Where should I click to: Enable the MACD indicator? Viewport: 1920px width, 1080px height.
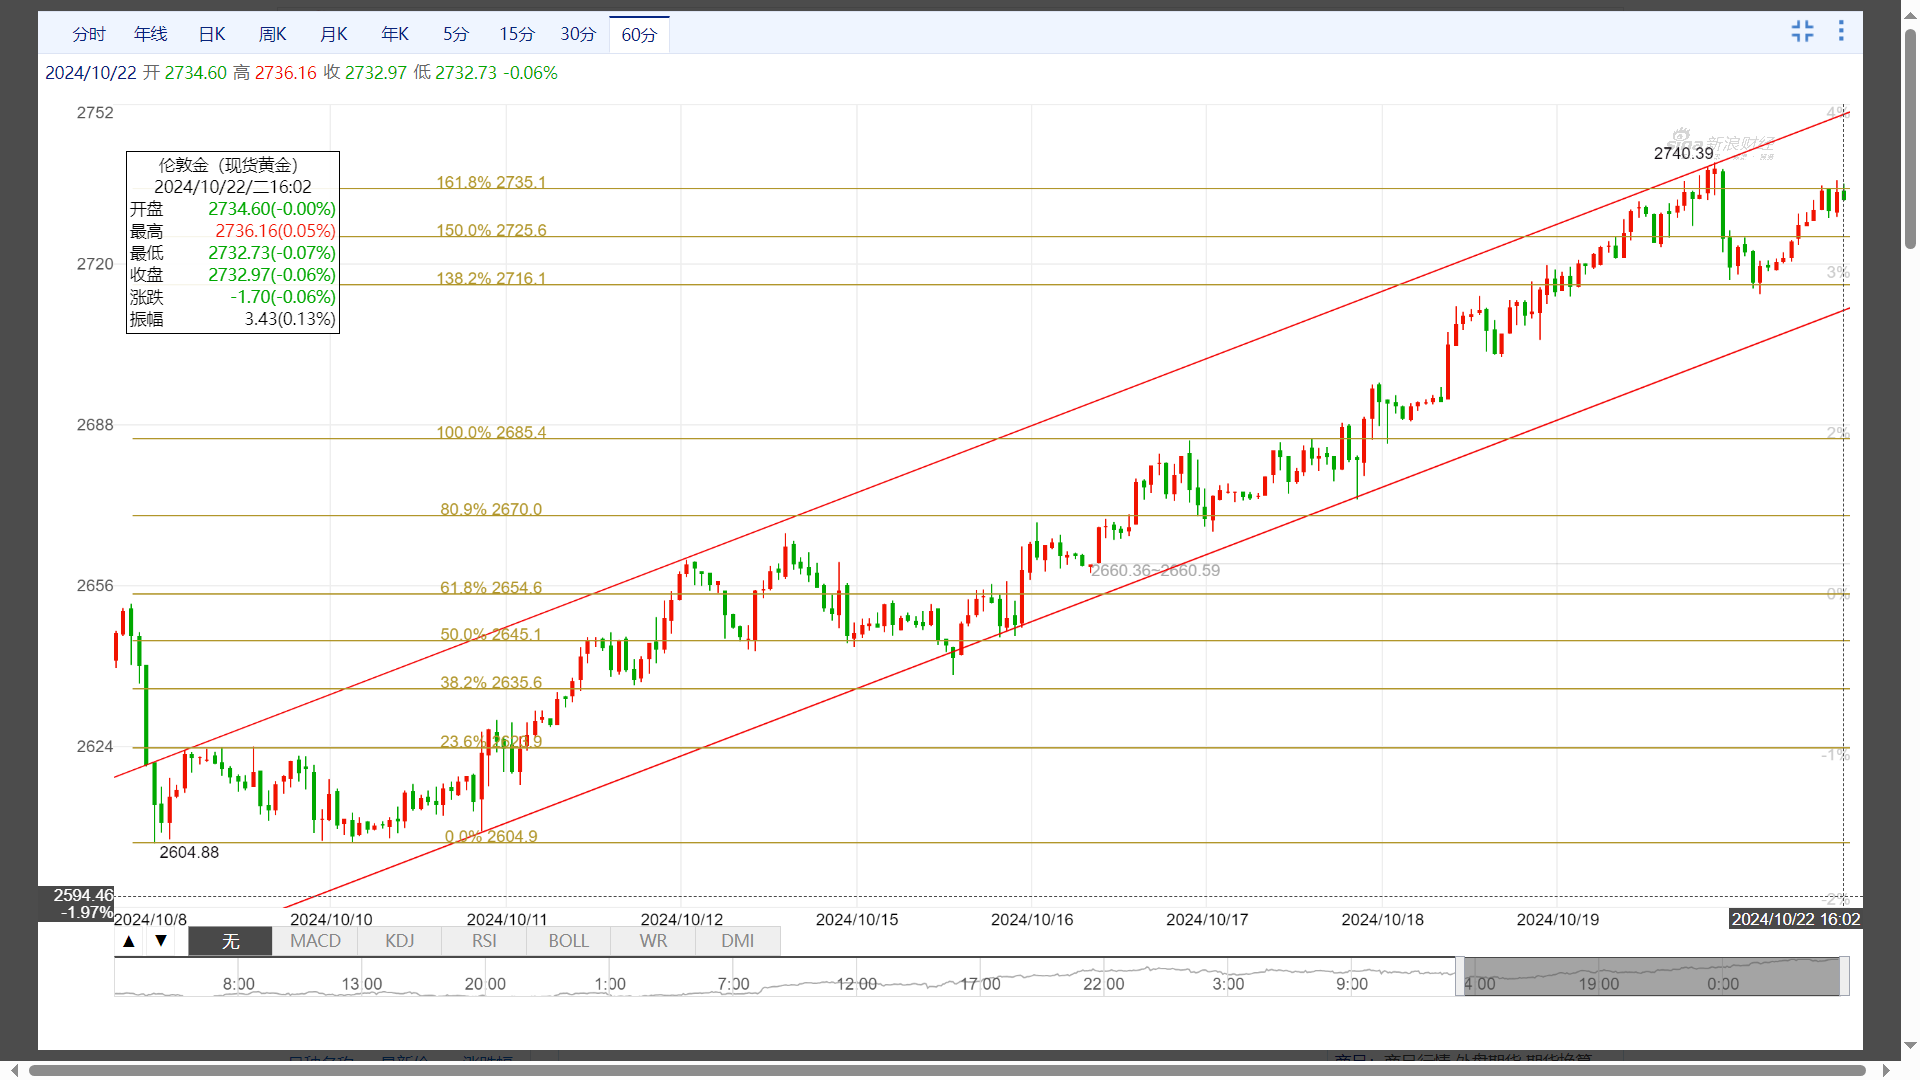(315, 941)
